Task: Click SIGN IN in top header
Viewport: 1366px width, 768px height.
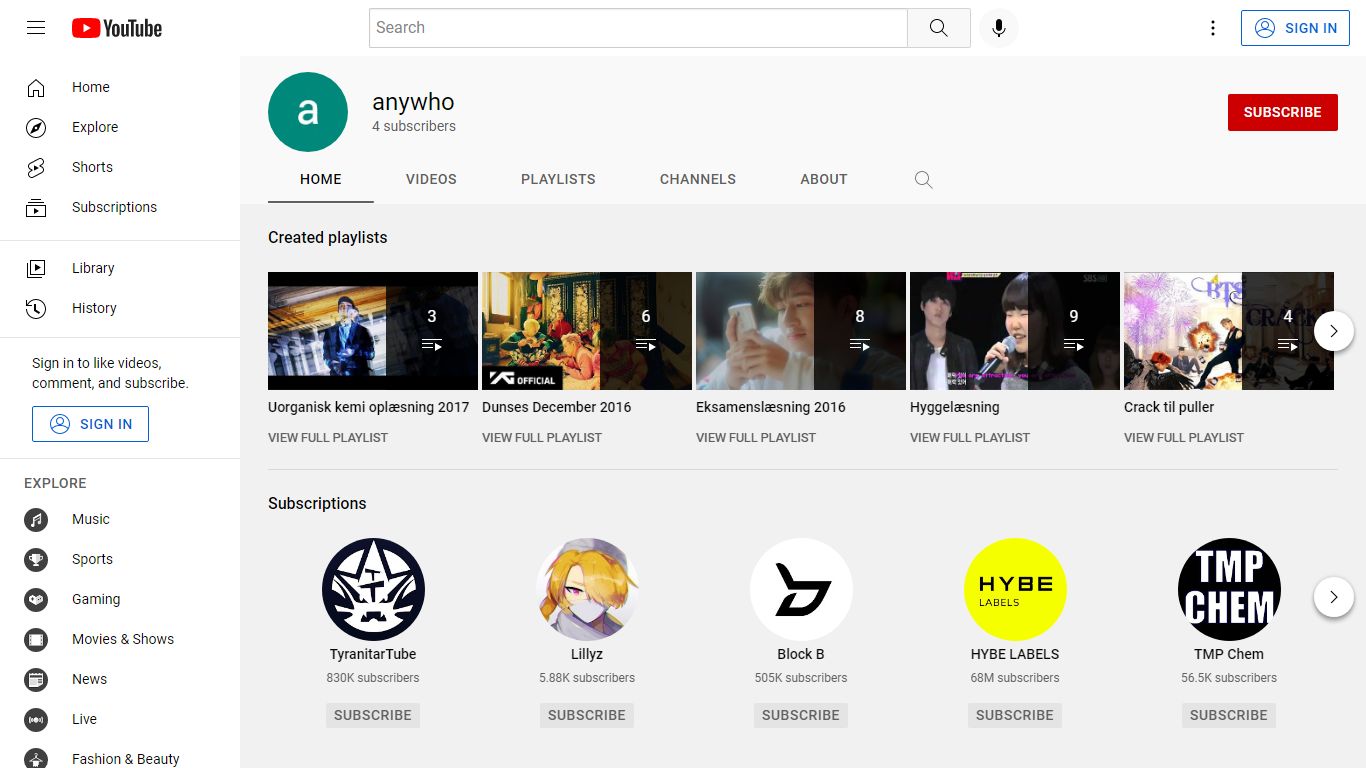Action: pyautogui.click(x=1296, y=28)
